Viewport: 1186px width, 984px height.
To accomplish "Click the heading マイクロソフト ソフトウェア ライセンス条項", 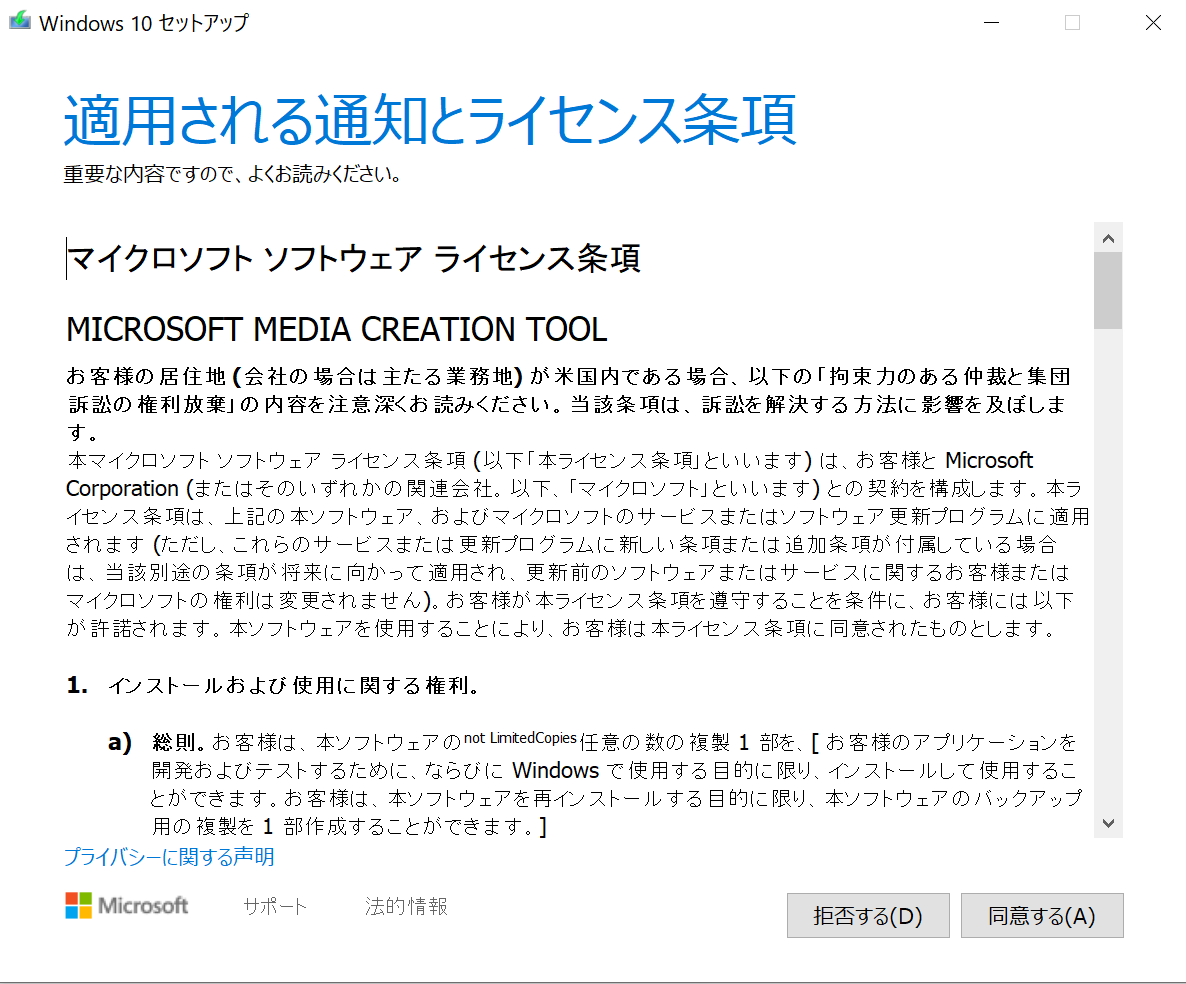I will click(354, 259).
